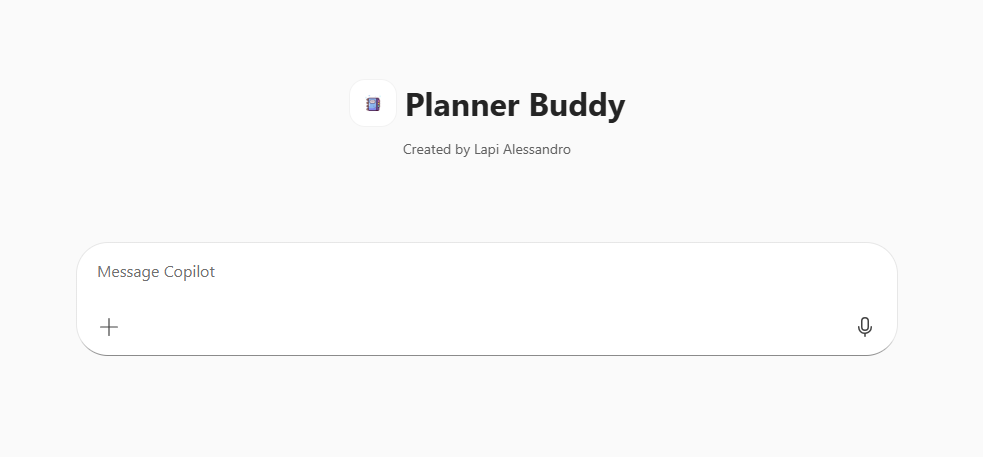Toggle the microphone for voice chat
Image resolution: width=983 pixels, height=457 pixels.
tap(865, 327)
